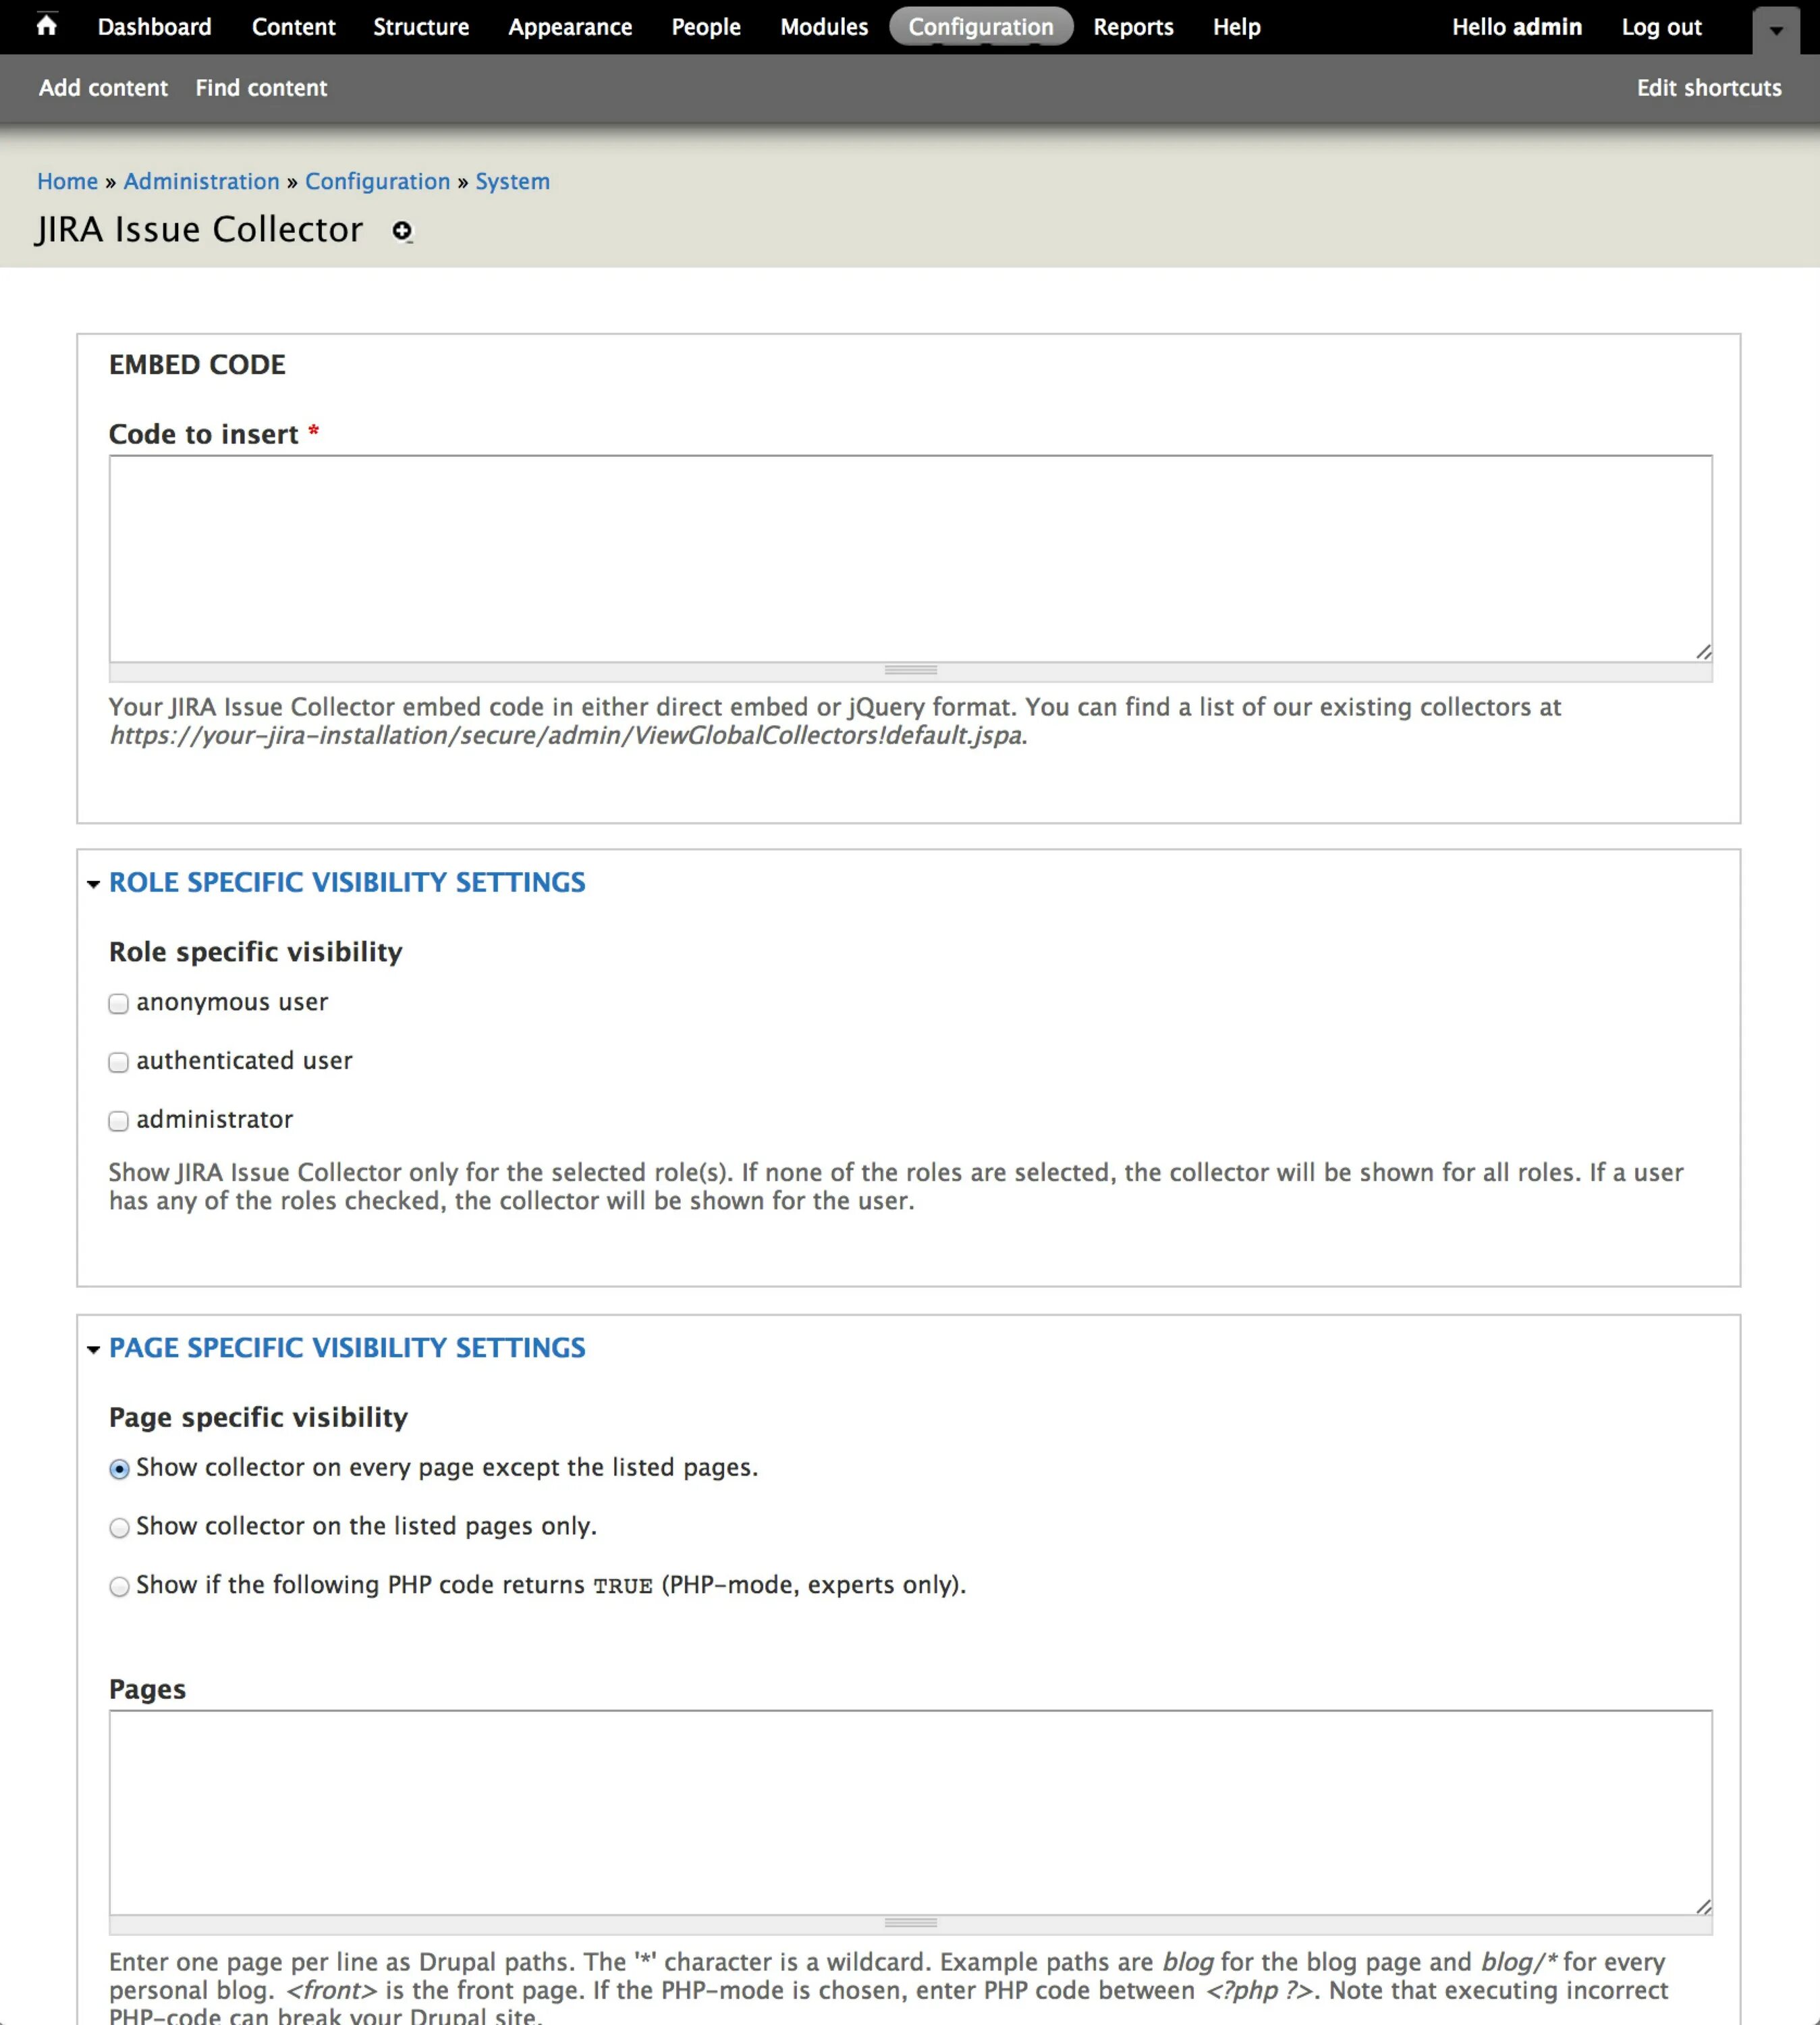Viewport: 1820px width, 2025px height.
Task: Follow the System breadcrumb link
Action: (512, 181)
